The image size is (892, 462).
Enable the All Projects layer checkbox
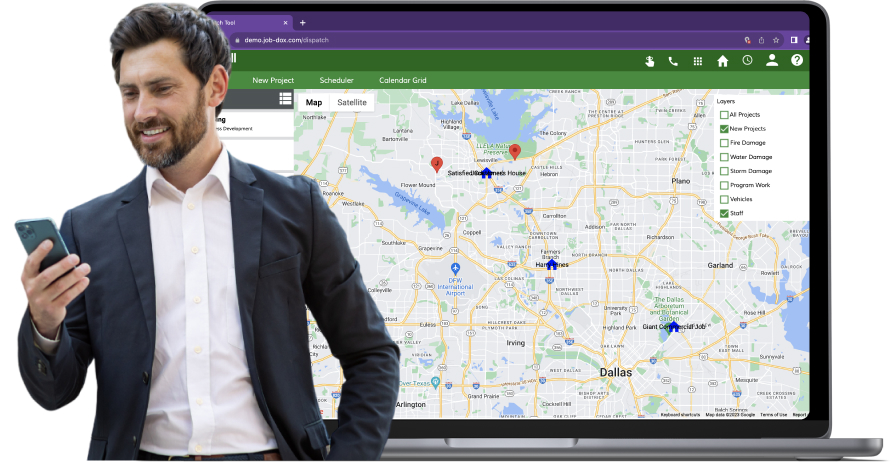(724, 115)
